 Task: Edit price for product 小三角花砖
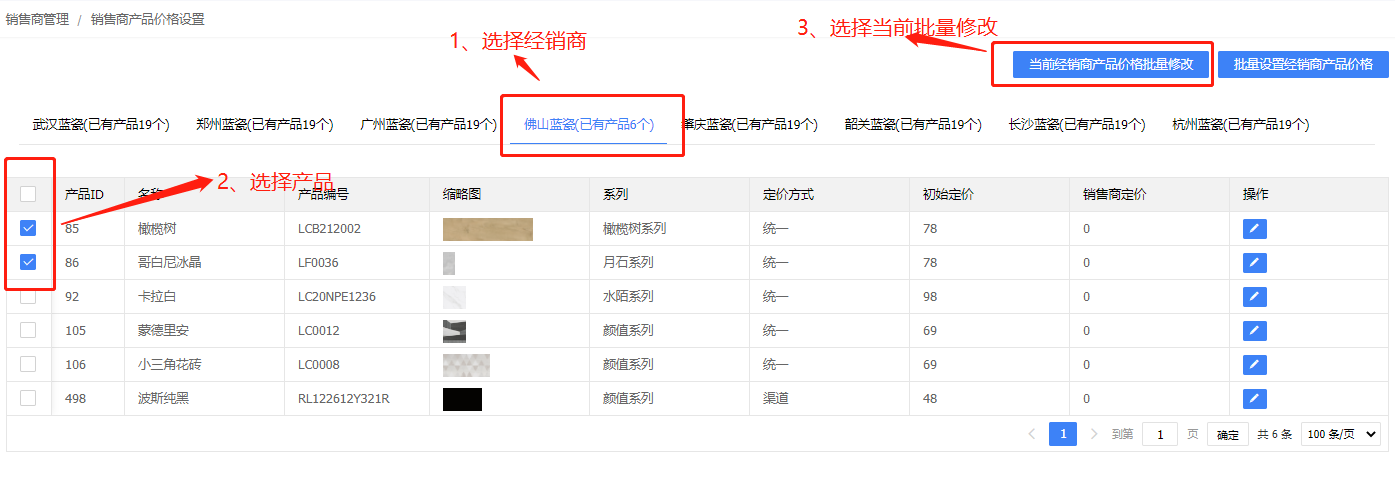click(x=1254, y=365)
